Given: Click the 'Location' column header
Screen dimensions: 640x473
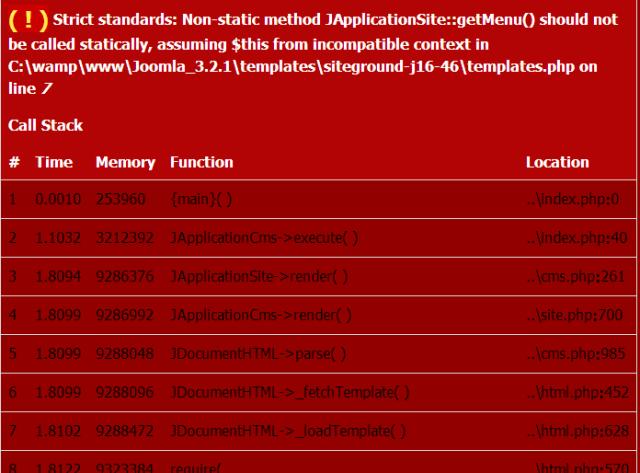Looking at the screenshot, I should (557, 162).
